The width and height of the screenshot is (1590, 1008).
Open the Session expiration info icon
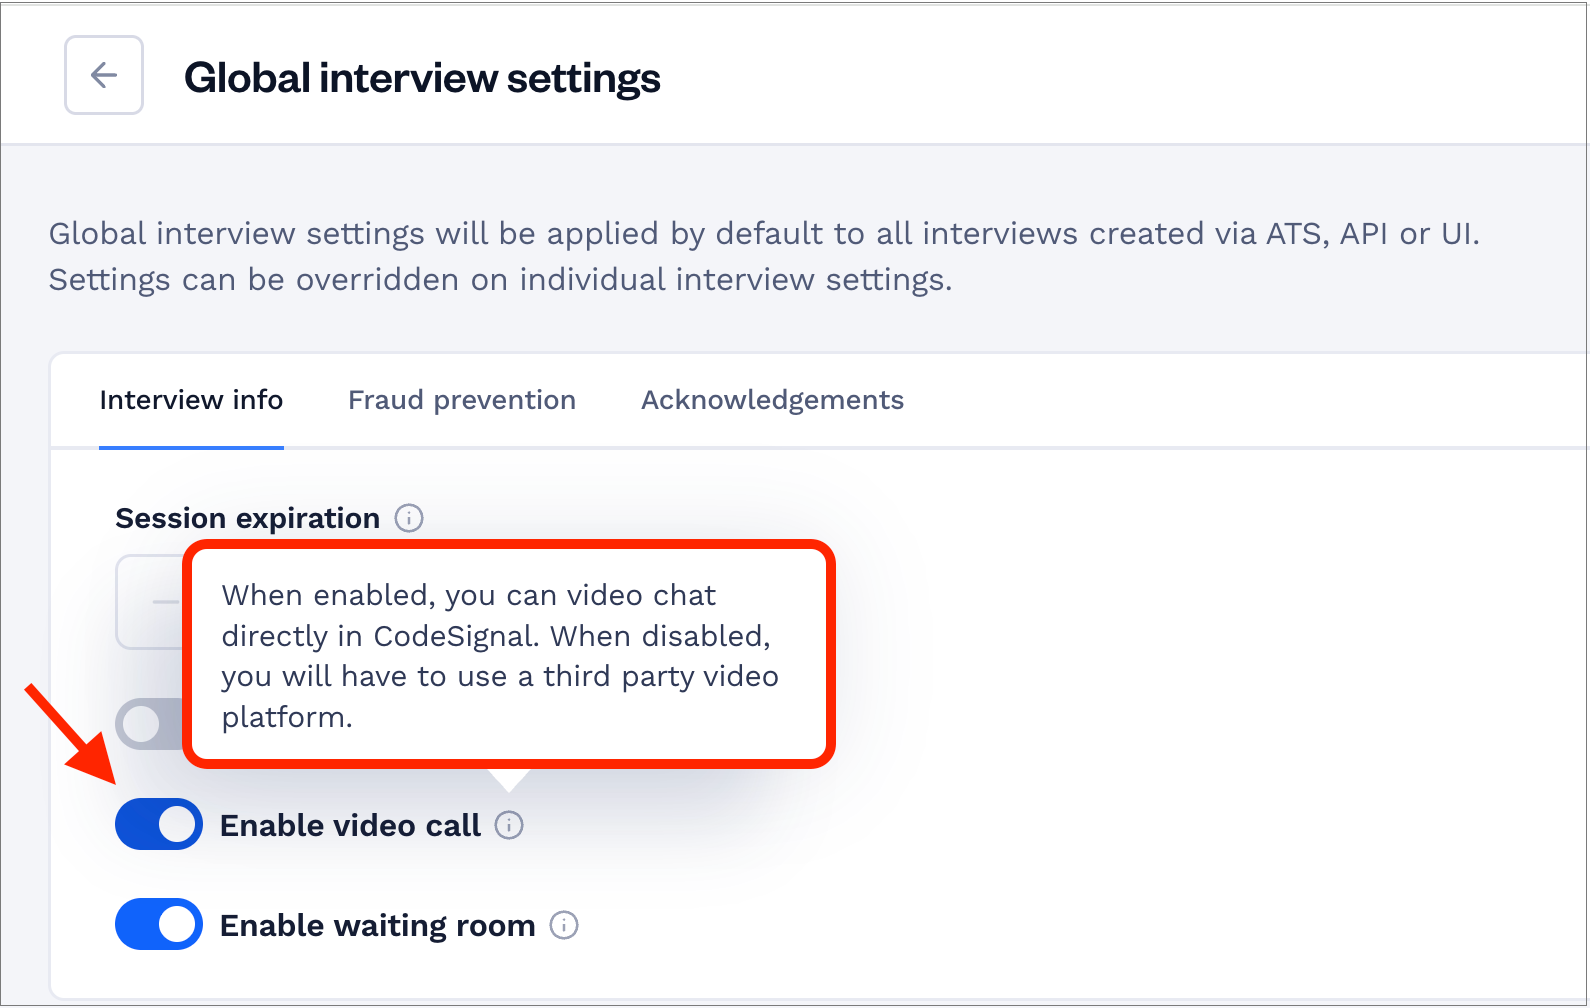(x=409, y=518)
